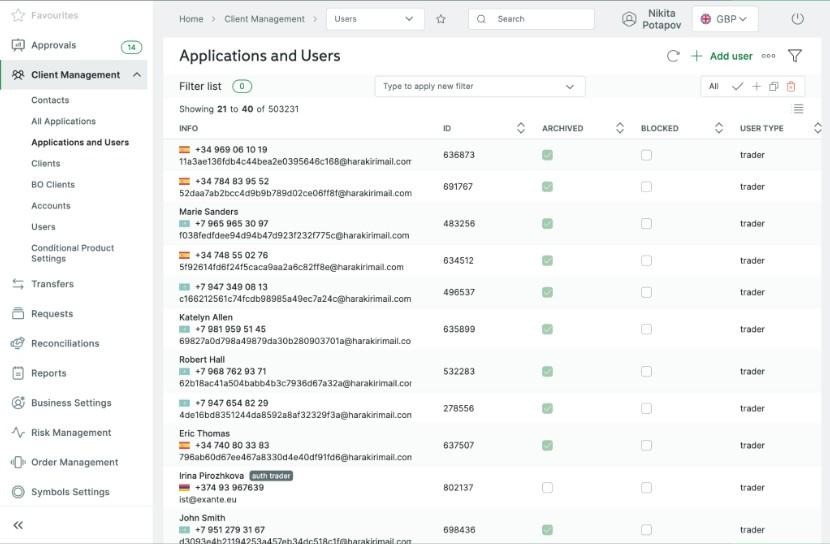Collapse sidebar with double chevron icon
Screen dimensions: 830x544
pos(18,524)
